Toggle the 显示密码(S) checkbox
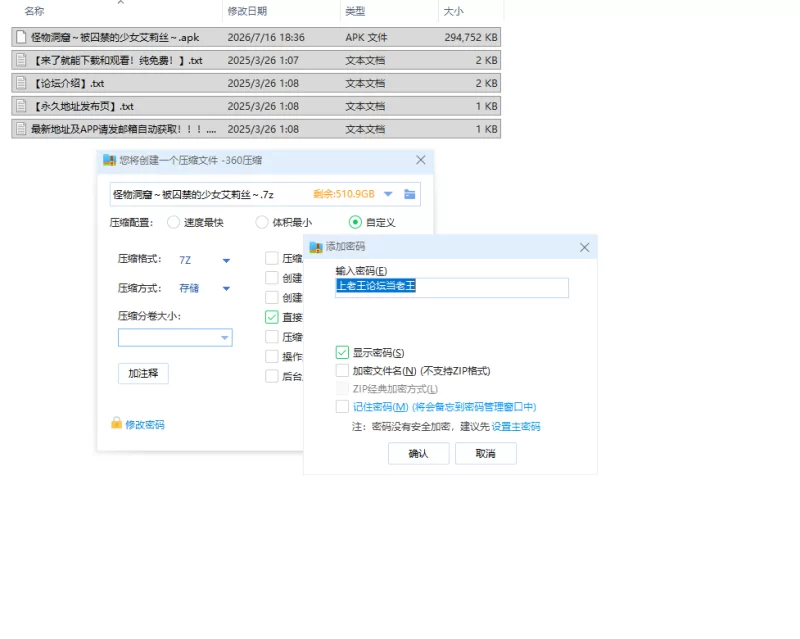This screenshot has height=639, width=800. [x=342, y=352]
